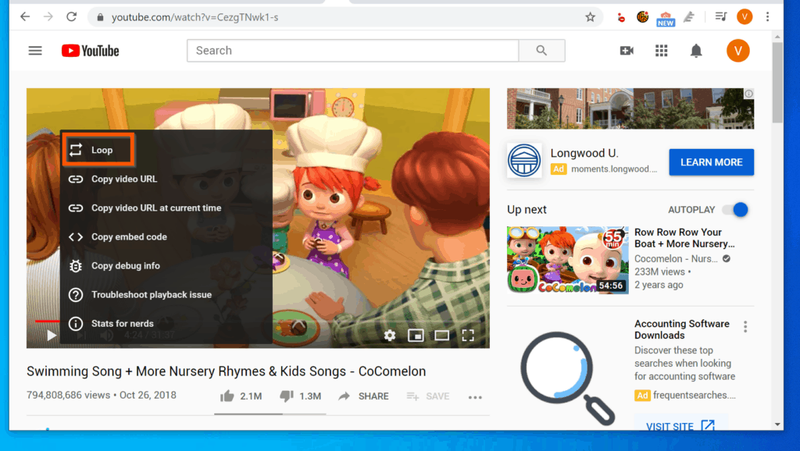Click the LEARN MORE ad button
The height and width of the screenshot is (451, 800).
coord(711,162)
